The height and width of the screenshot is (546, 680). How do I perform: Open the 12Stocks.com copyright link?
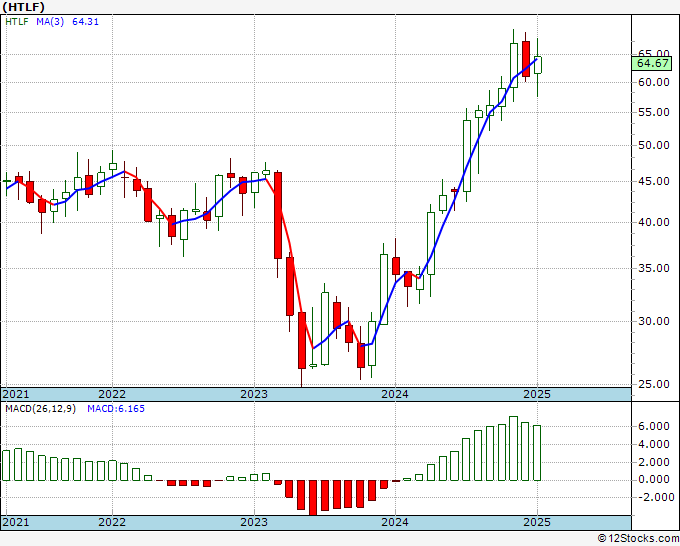click(638, 539)
